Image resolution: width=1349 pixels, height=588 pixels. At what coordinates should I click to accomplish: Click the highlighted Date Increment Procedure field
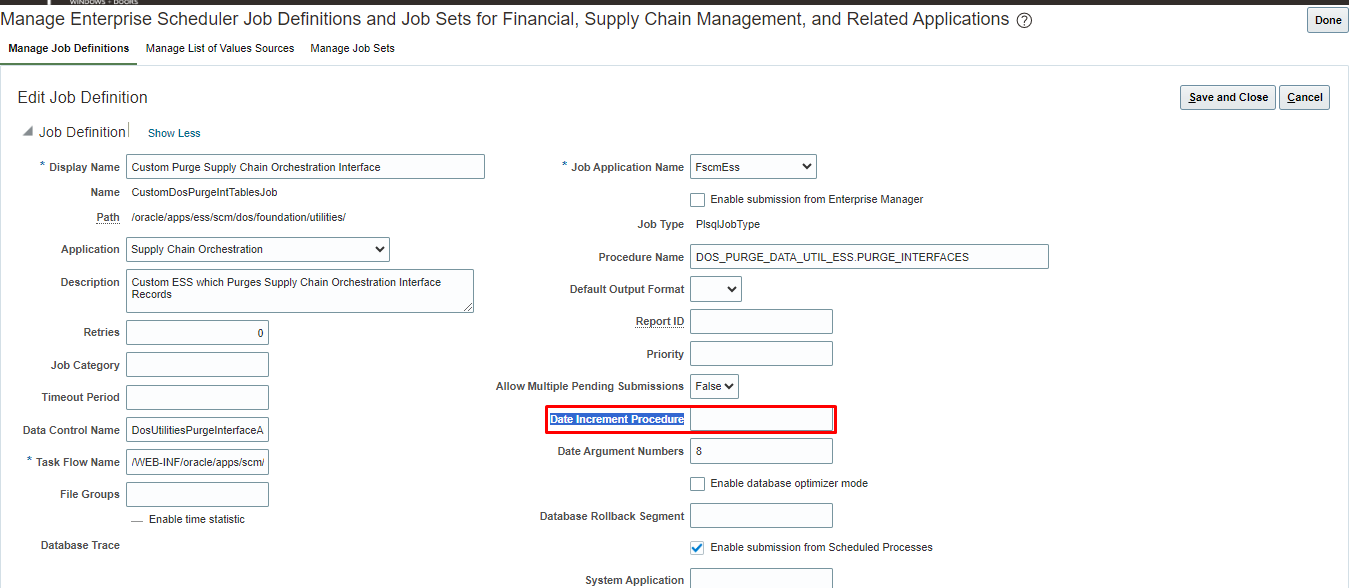tap(760, 418)
